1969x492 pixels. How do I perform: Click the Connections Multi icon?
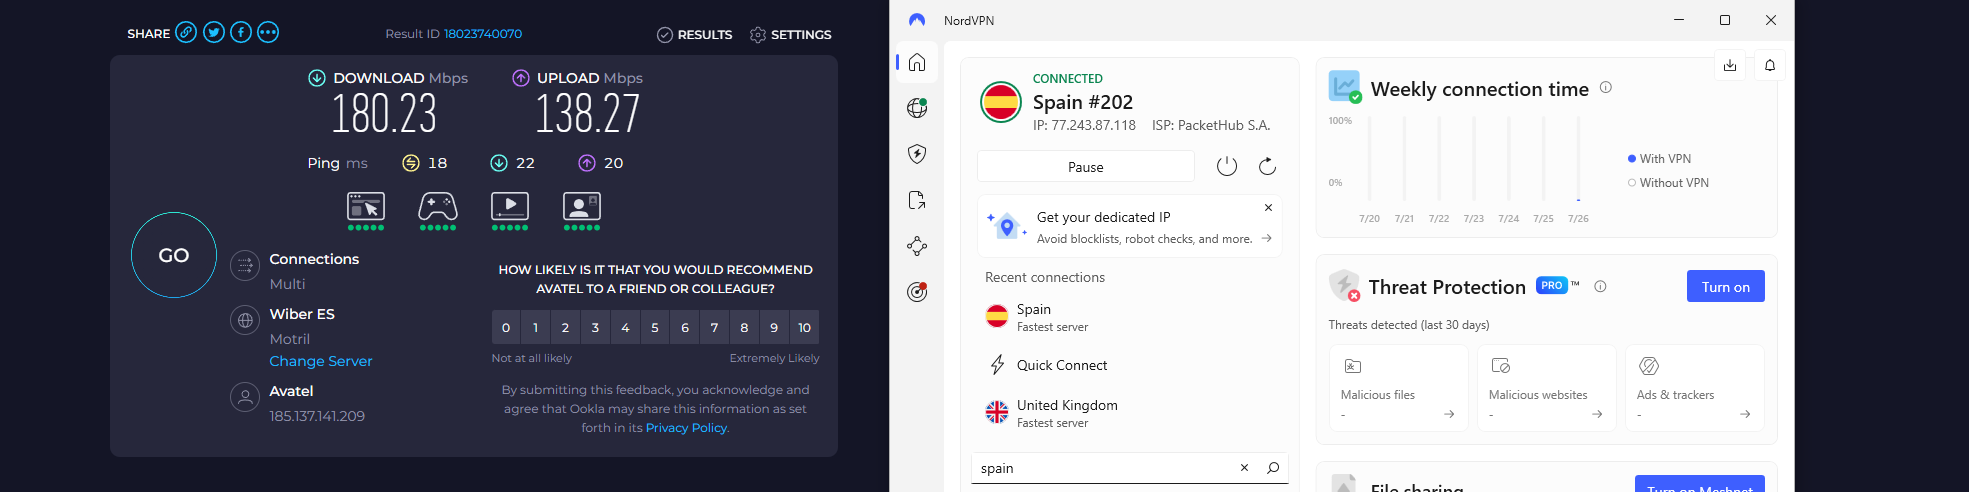(245, 266)
